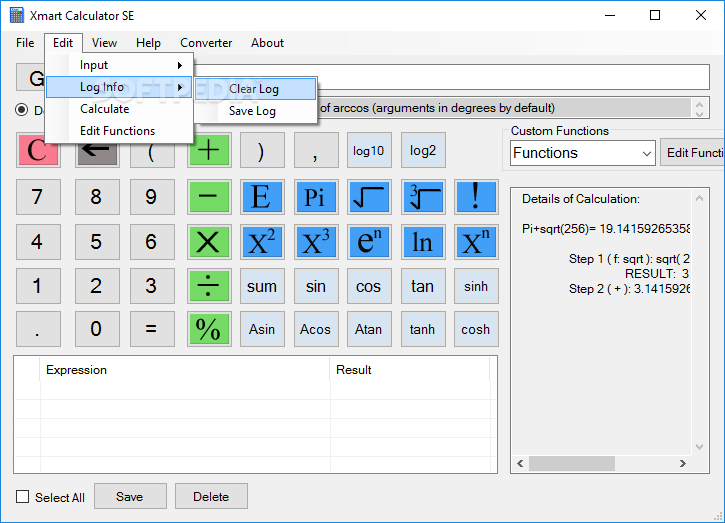Click the X cubed key
This screenshot has height=523, width=725.
pos(315,242)
